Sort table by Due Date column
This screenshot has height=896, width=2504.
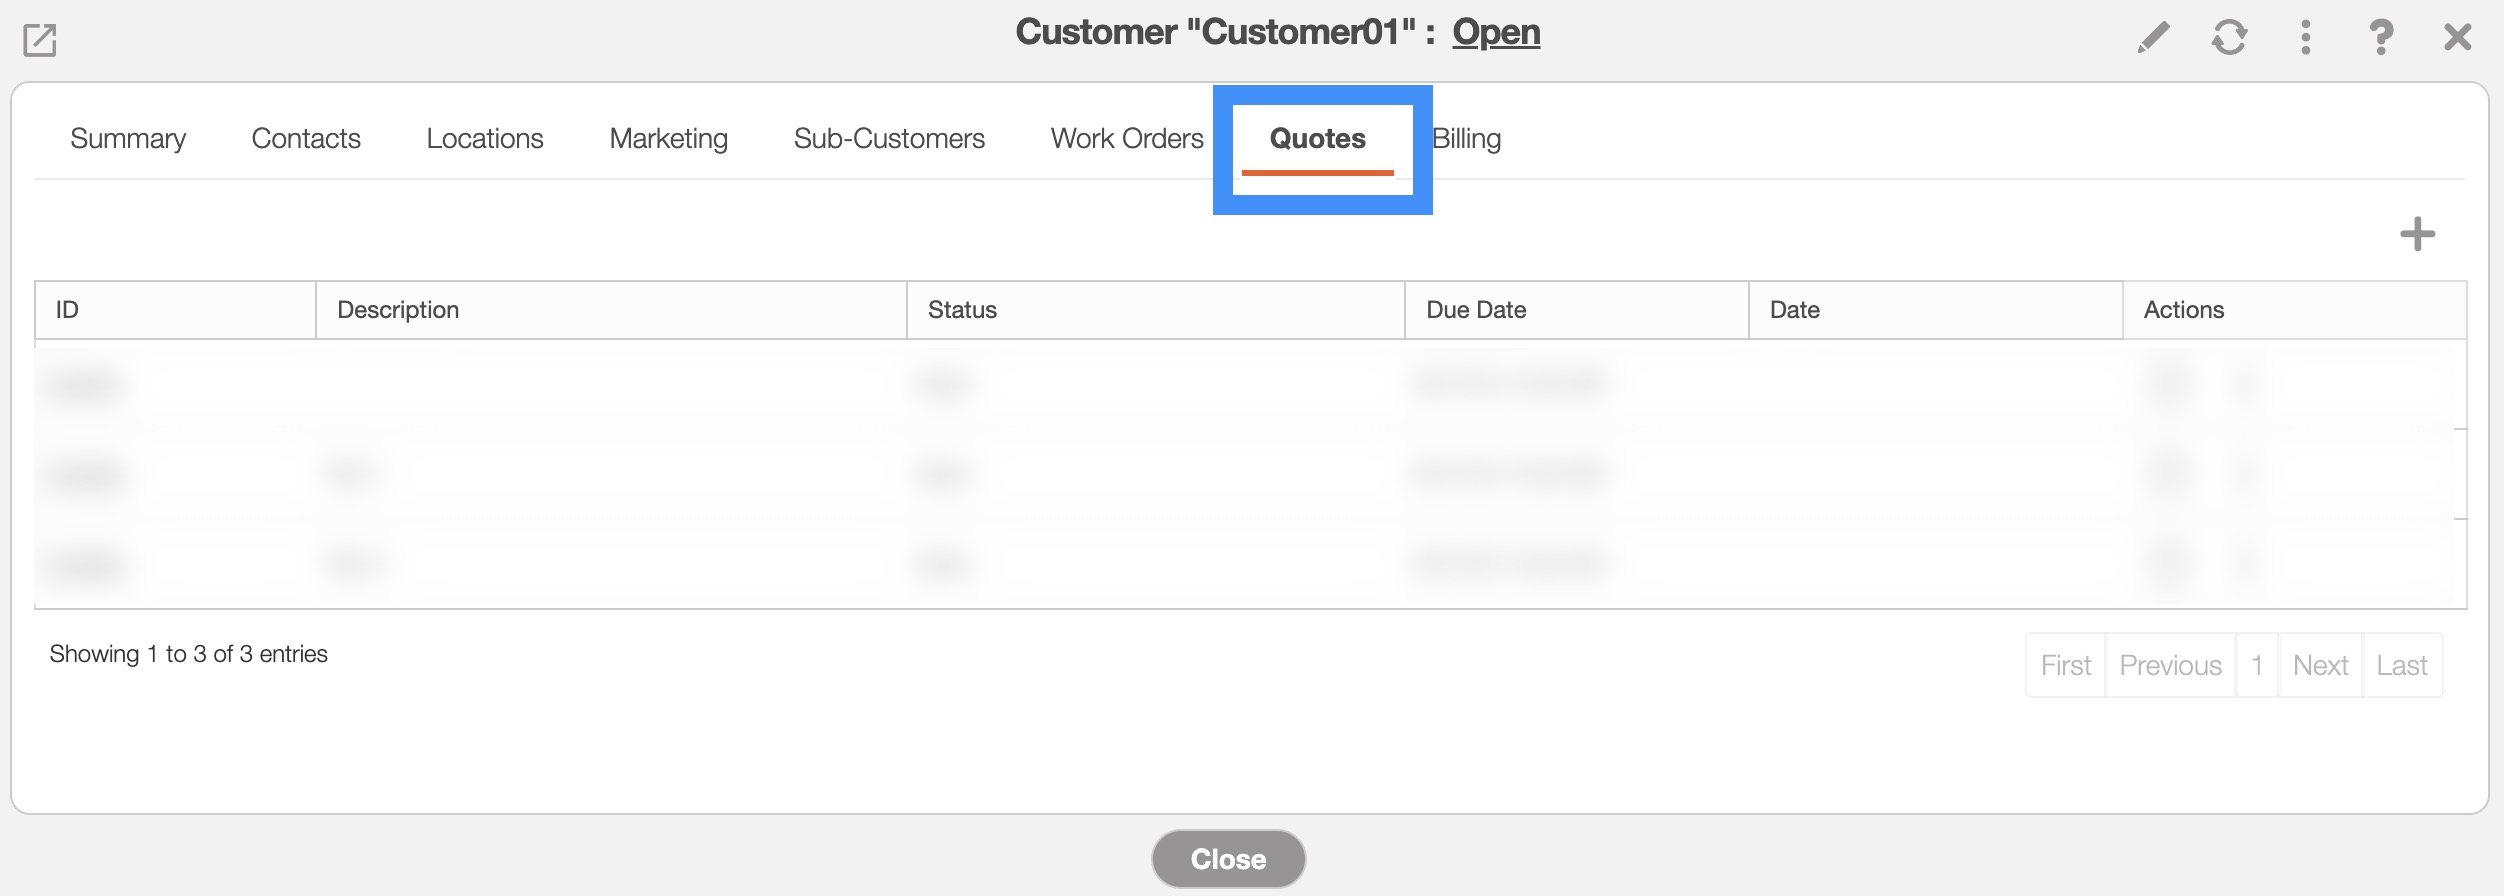click(1476, 310)
